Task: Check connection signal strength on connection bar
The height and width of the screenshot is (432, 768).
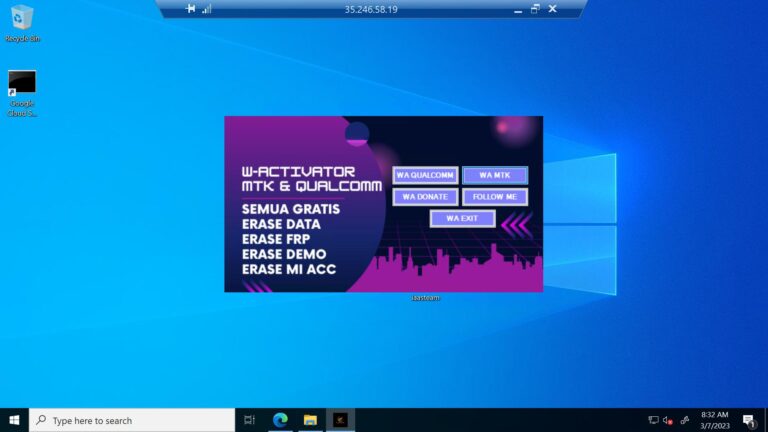Action: (x=207, y=9)
